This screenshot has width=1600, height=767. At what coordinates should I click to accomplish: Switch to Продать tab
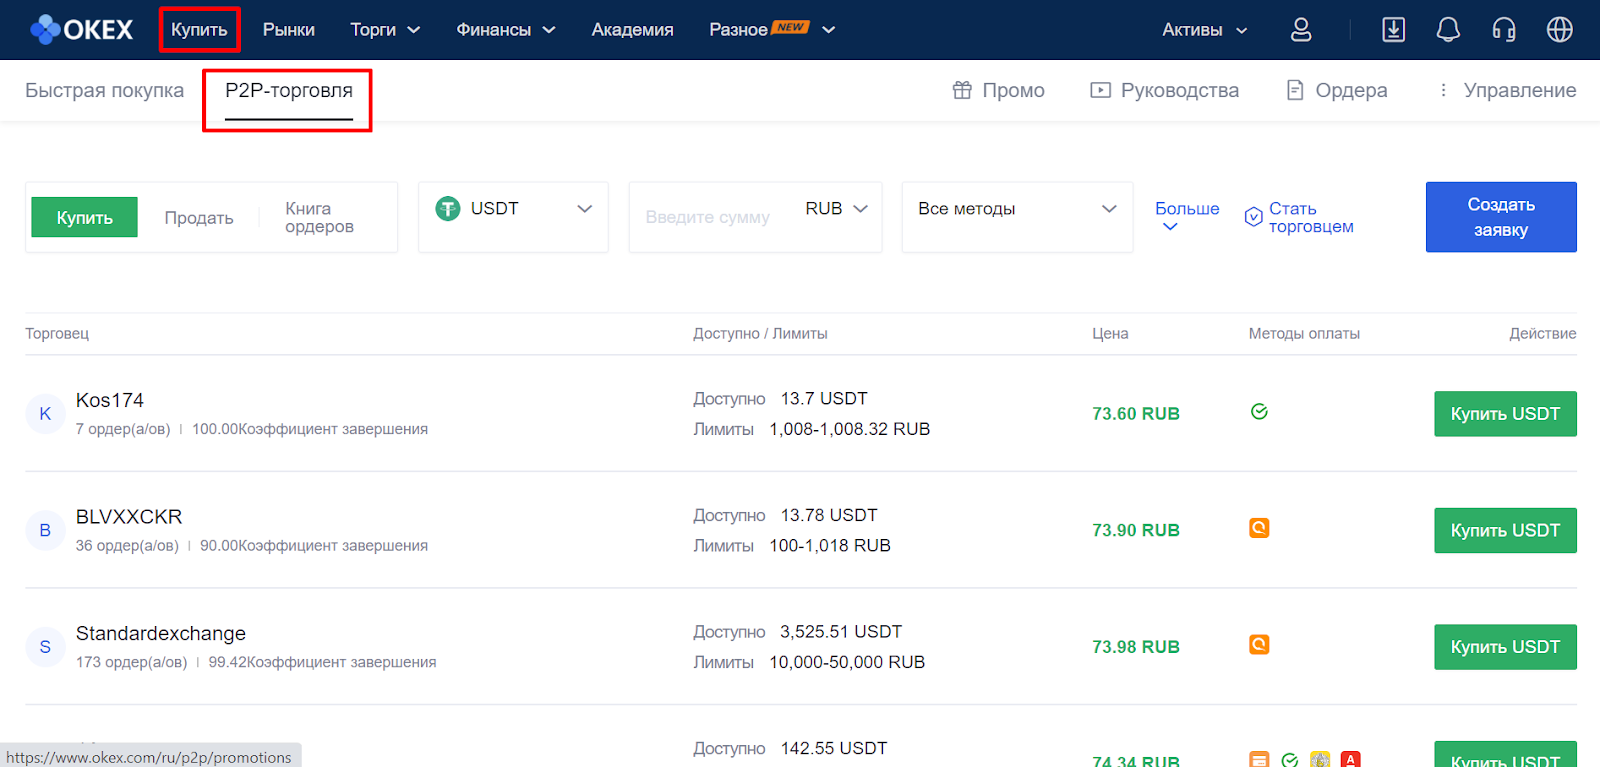coord(199,218)
